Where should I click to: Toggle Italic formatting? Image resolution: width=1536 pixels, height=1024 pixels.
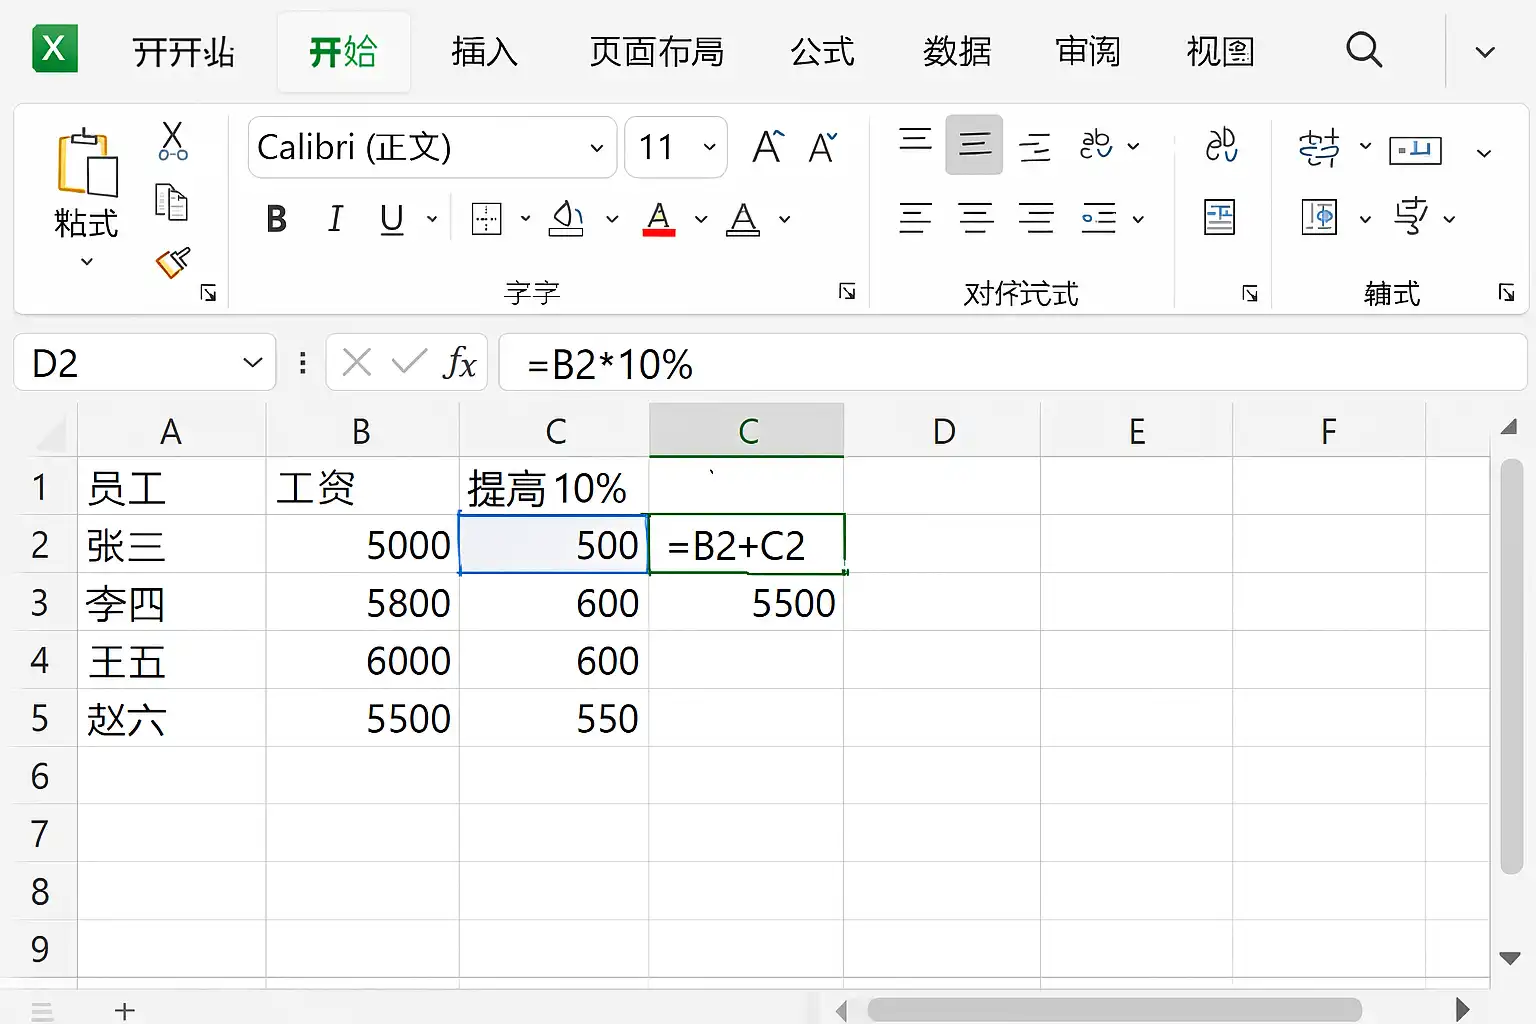coord(335,219)
